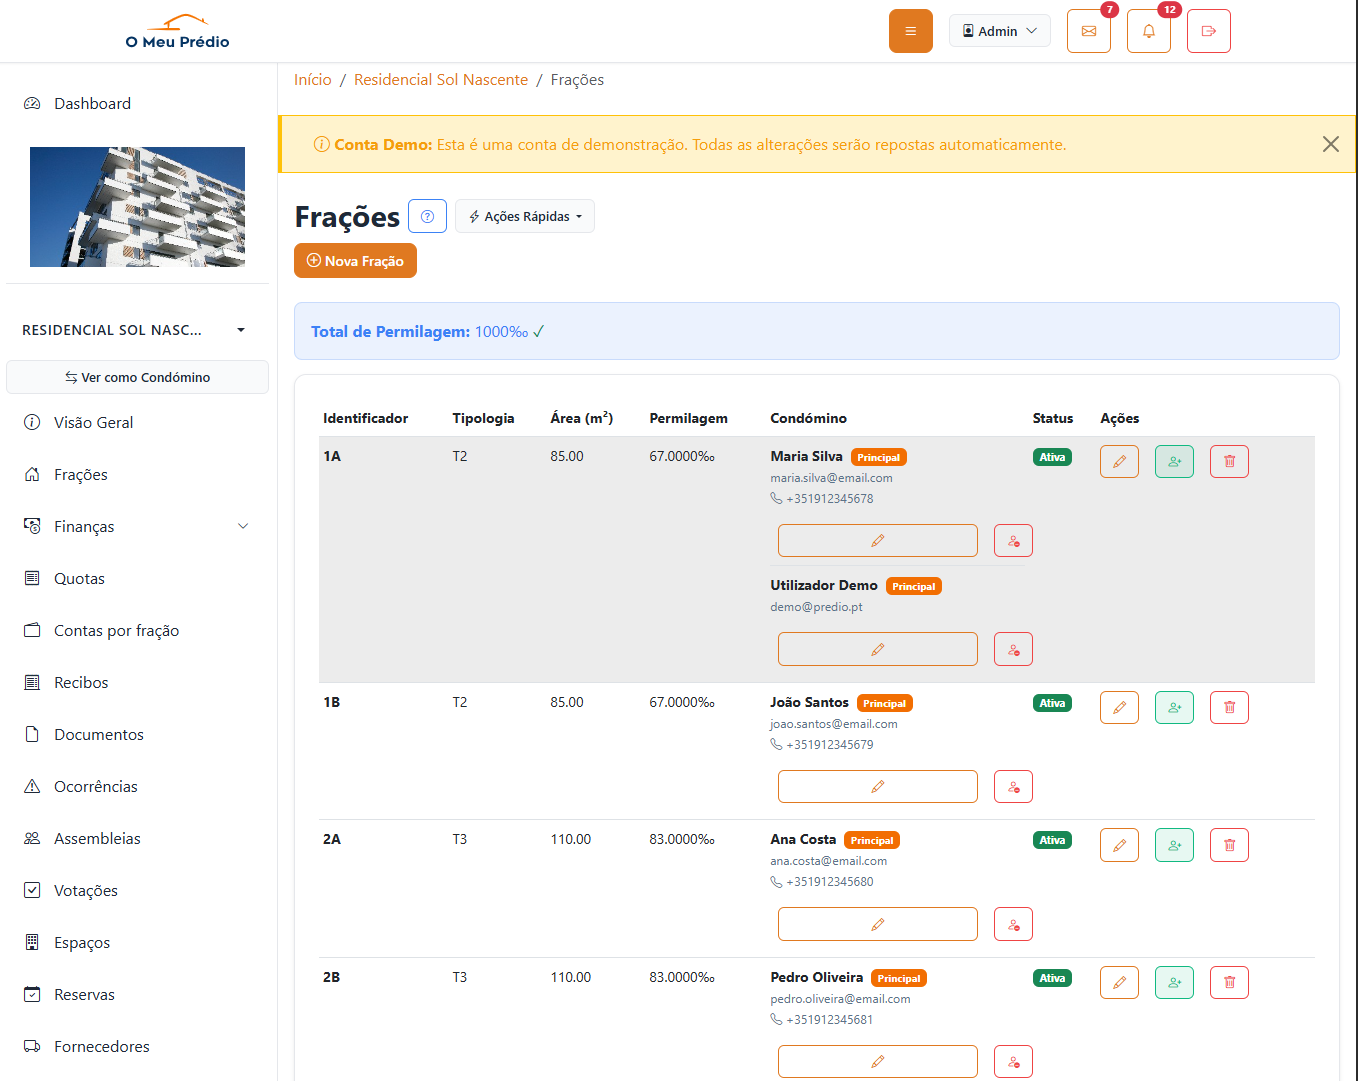Follow the Residencial Sol Nascente breadcrumb link
Image resolution: width=1358 pixels, height=1081 pixels.
tap(440, 80)
